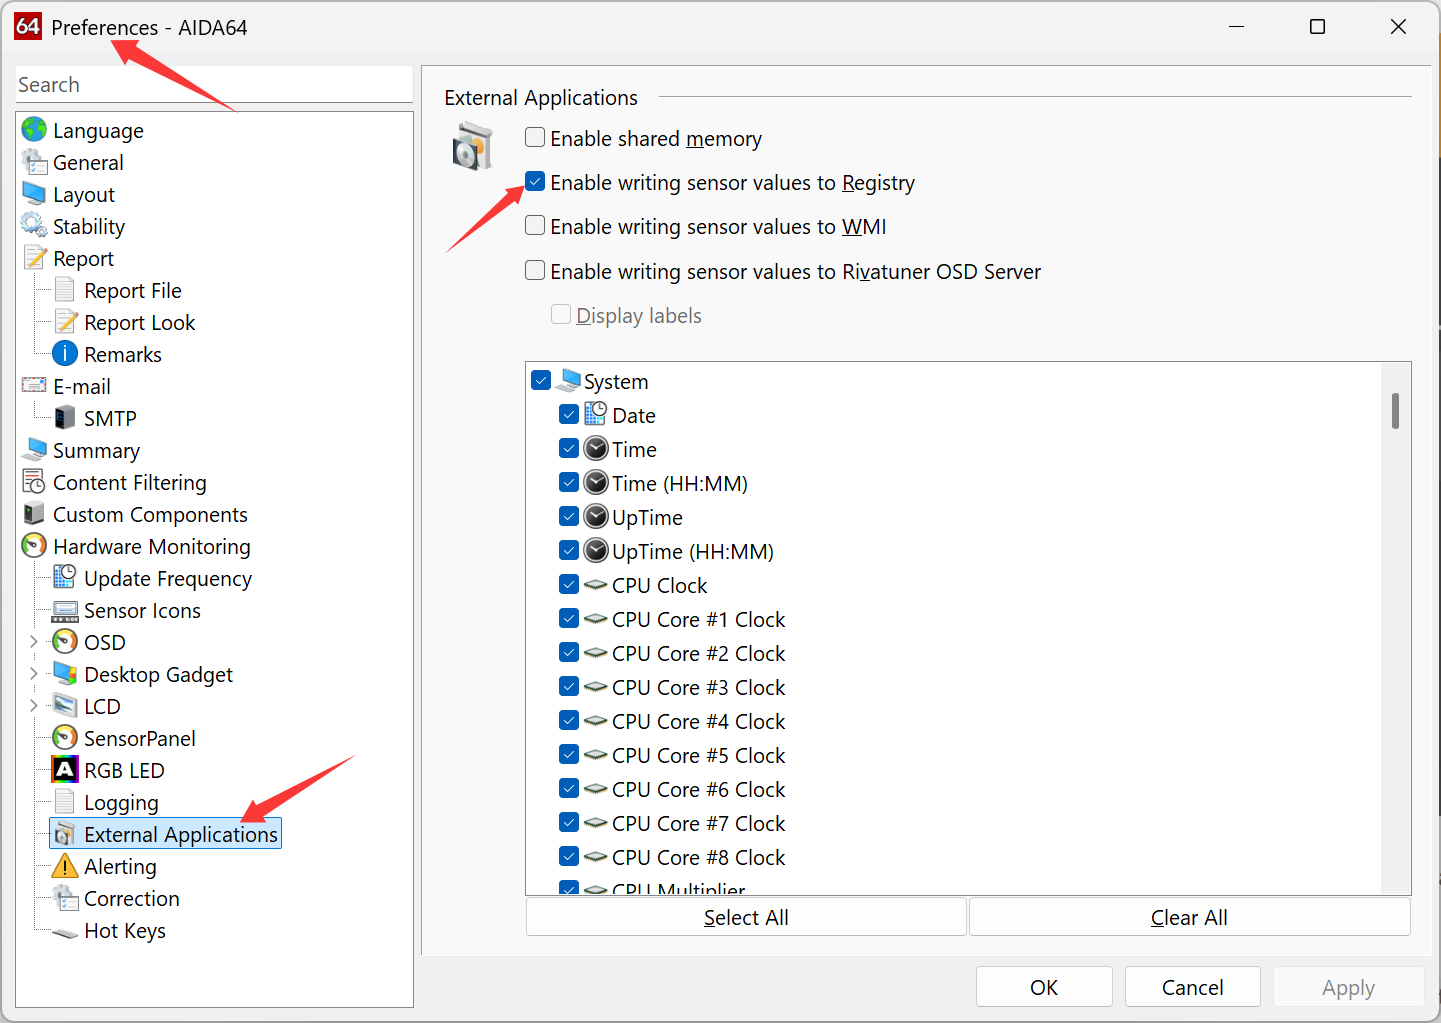
Task: Click the LCD display icon
Action: pos(65,706)
